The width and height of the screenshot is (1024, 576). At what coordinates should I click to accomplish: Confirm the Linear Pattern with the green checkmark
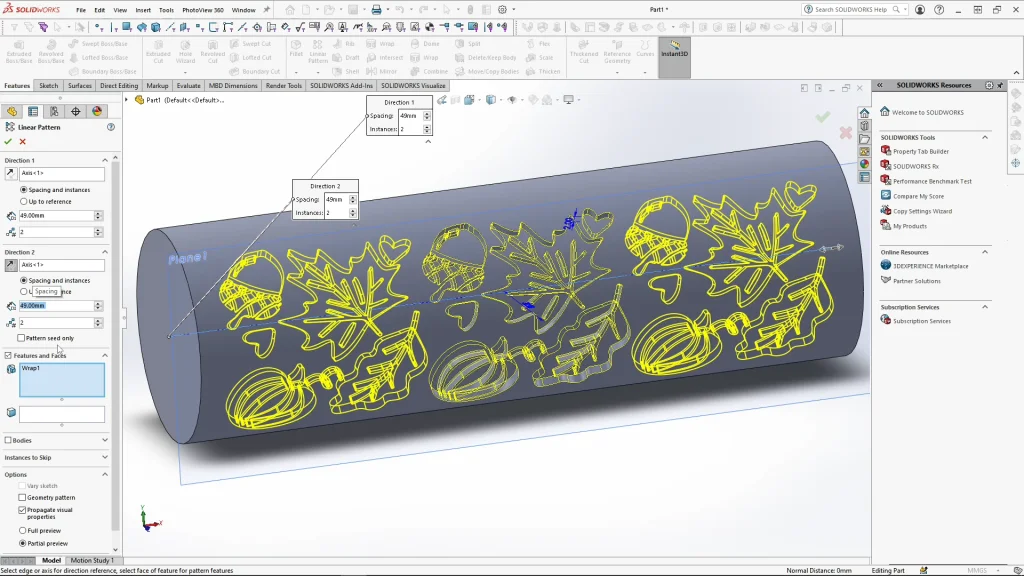click(x=8, y=142)
